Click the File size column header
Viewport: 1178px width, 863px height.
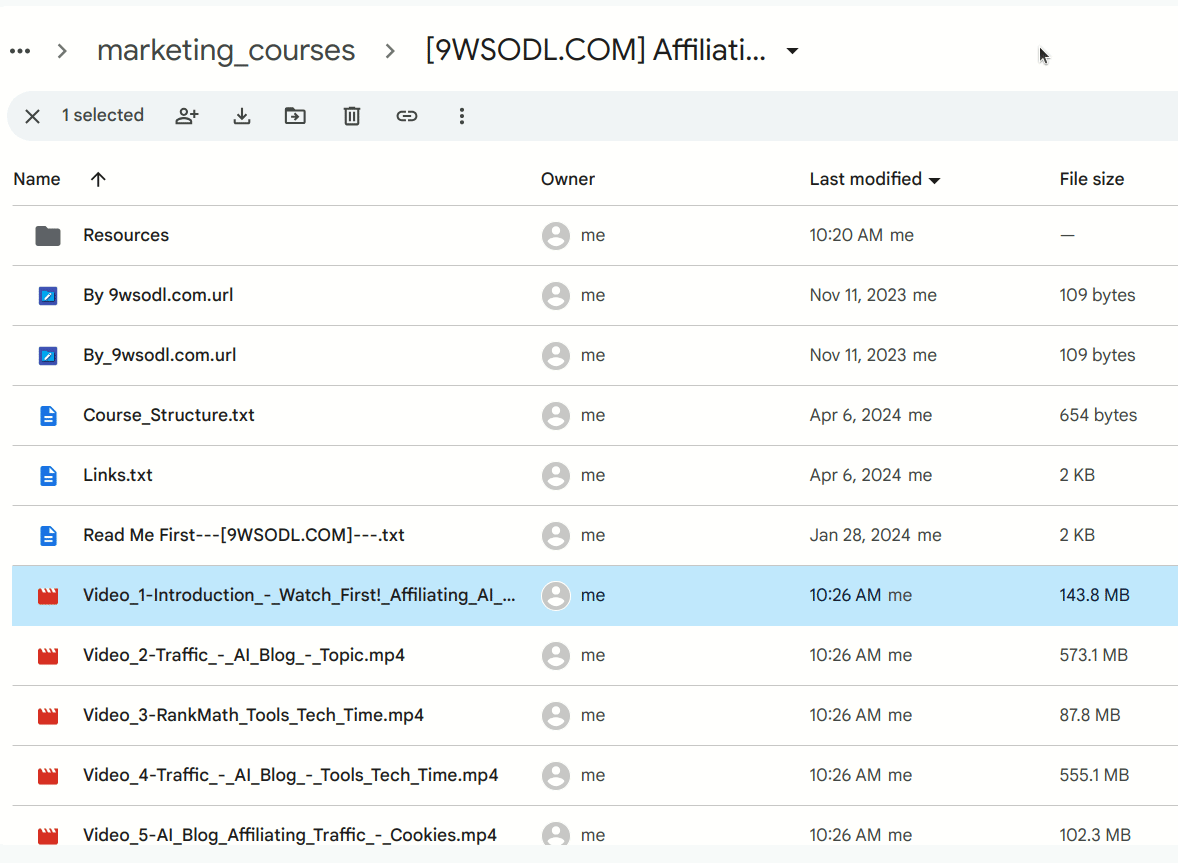click(x=1092, y=179)
